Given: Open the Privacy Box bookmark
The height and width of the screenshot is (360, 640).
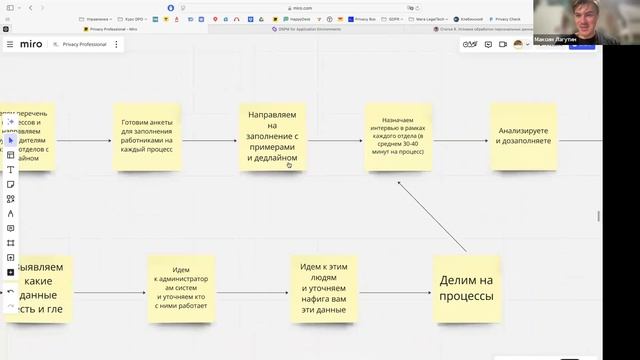Looking at the screenshot, I should (x=362, y=19).
